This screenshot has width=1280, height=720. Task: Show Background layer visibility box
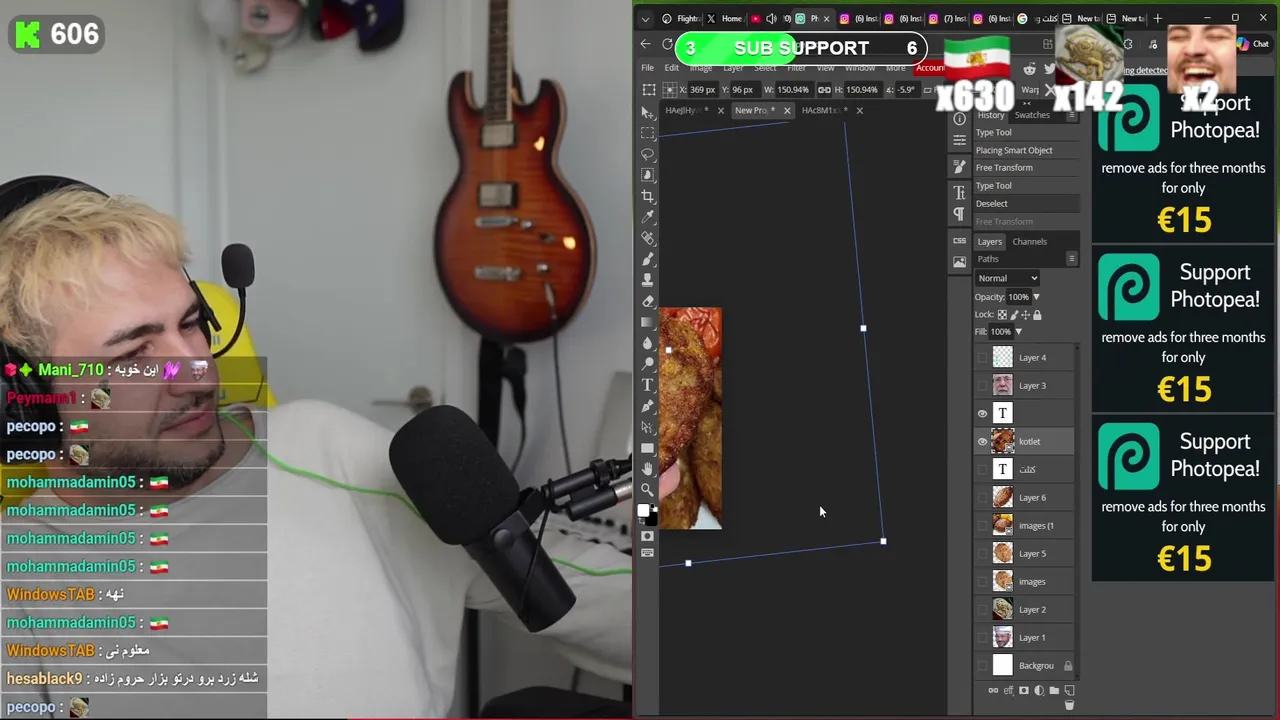982,665
